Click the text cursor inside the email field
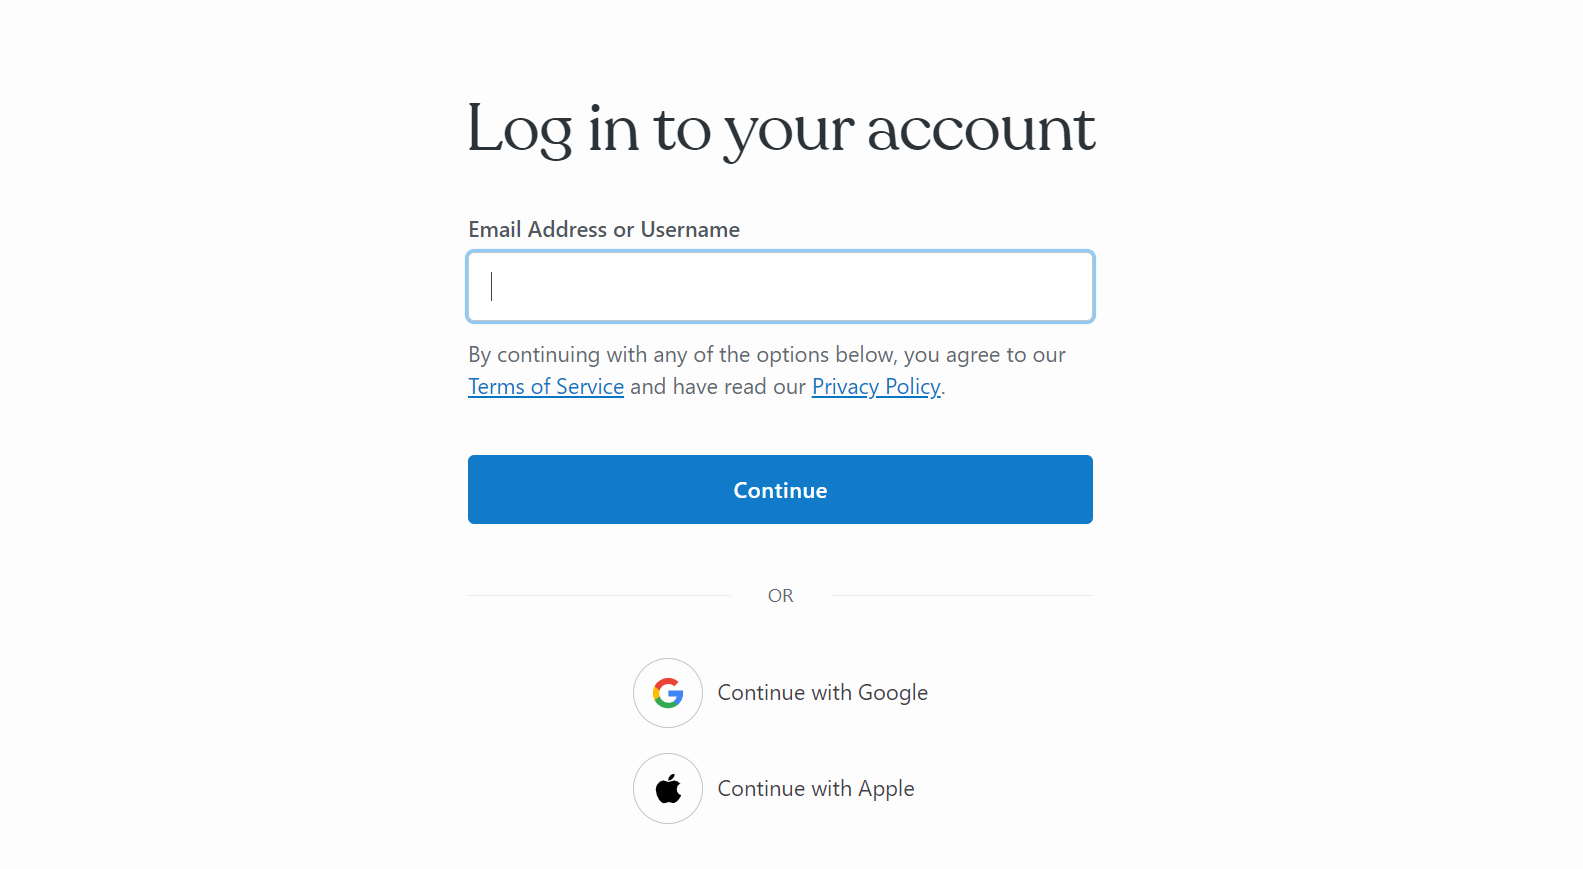Image resolution: width=1583 pixels, height=869 pixels. pyautogui.click(x=491, y=287)
